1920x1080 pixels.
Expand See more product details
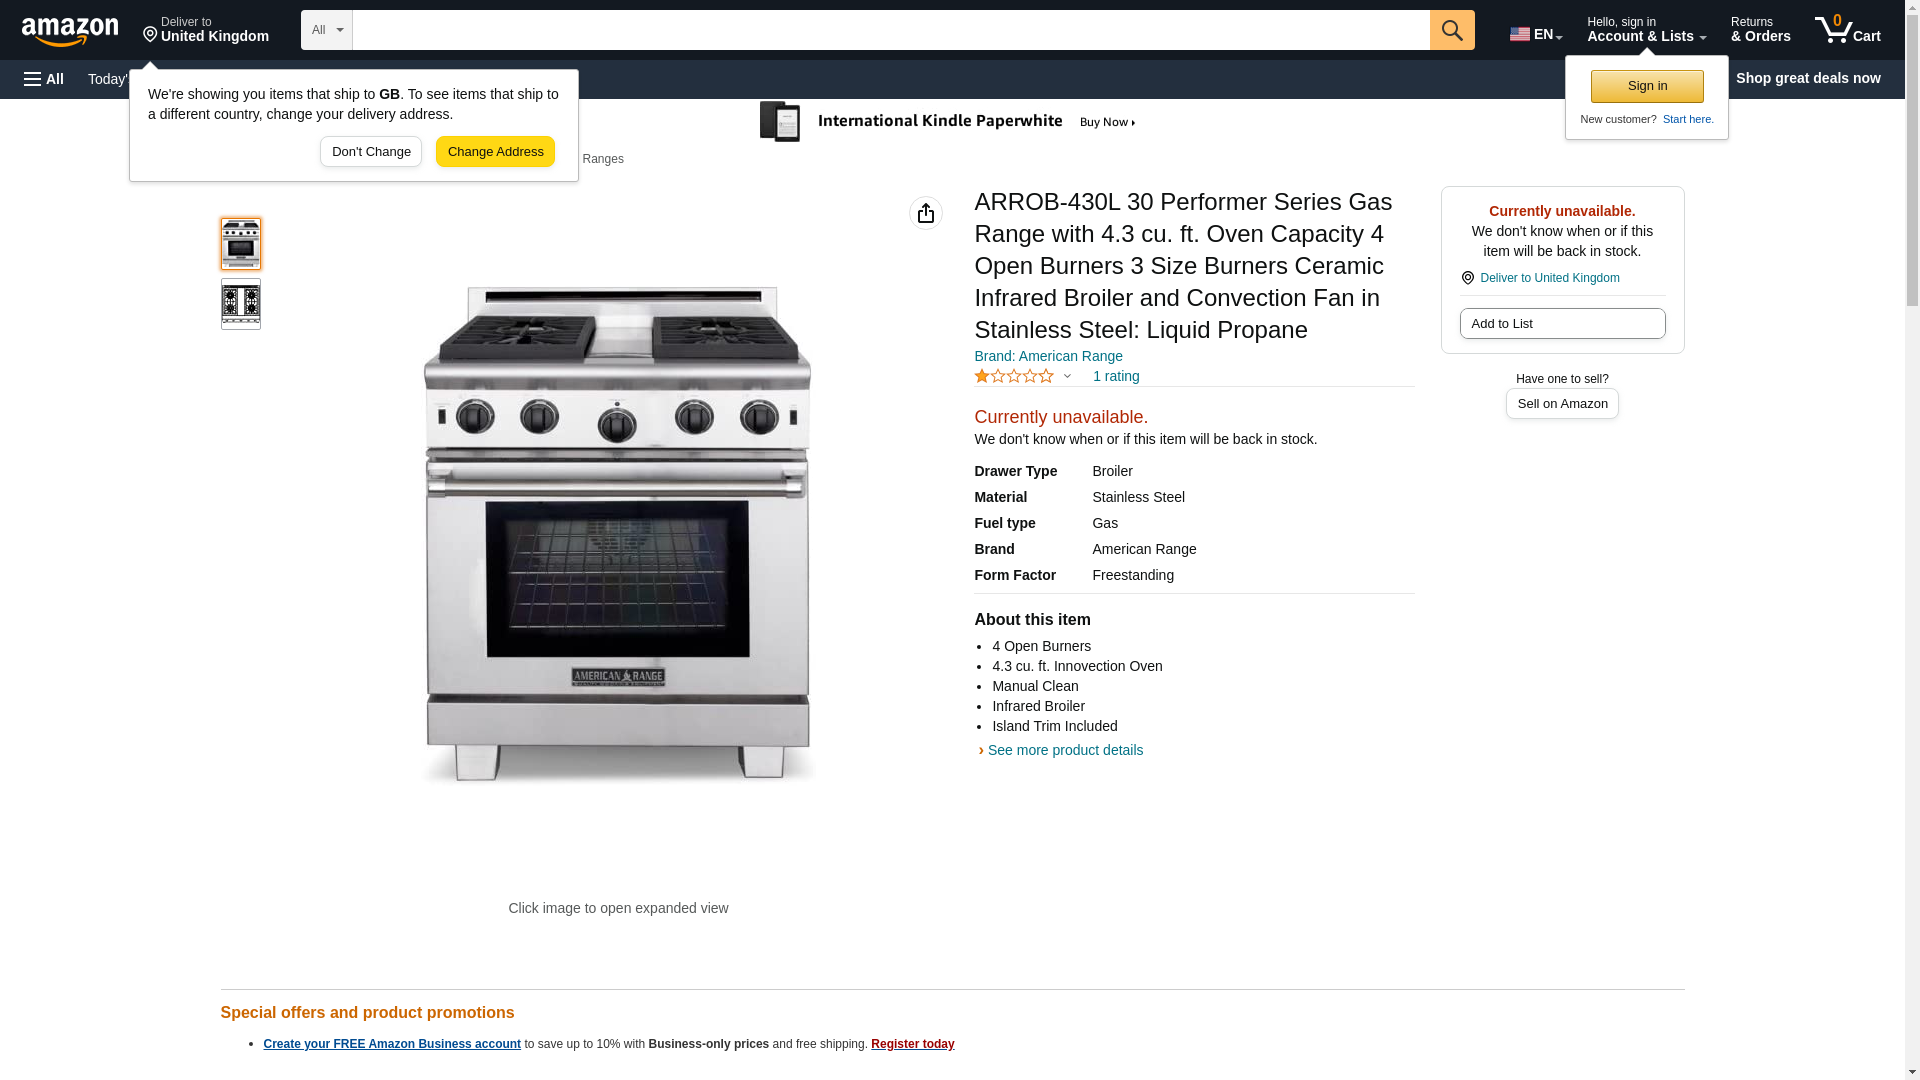(1062, 750)
